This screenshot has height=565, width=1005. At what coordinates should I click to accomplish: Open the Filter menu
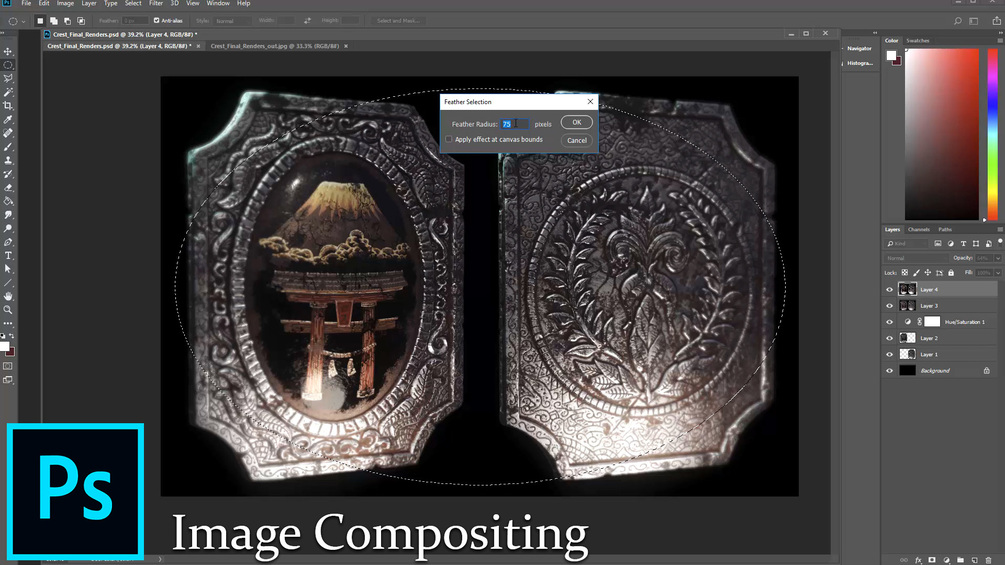tap(156, 3)
